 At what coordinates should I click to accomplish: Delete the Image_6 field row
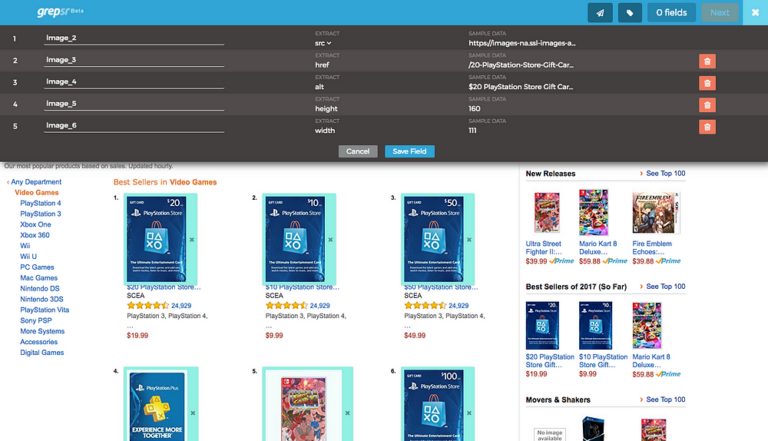click(x=707, y=127)
